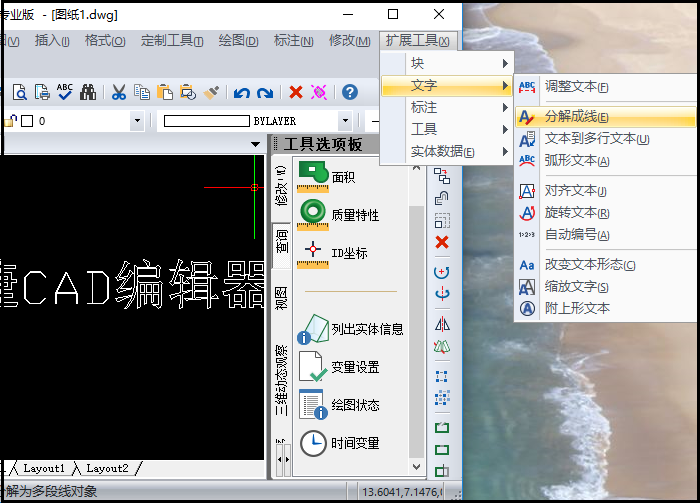Click the rotate icon in vertical toolbar
This screenshot has width=700, height=503.
click(442, 272)
